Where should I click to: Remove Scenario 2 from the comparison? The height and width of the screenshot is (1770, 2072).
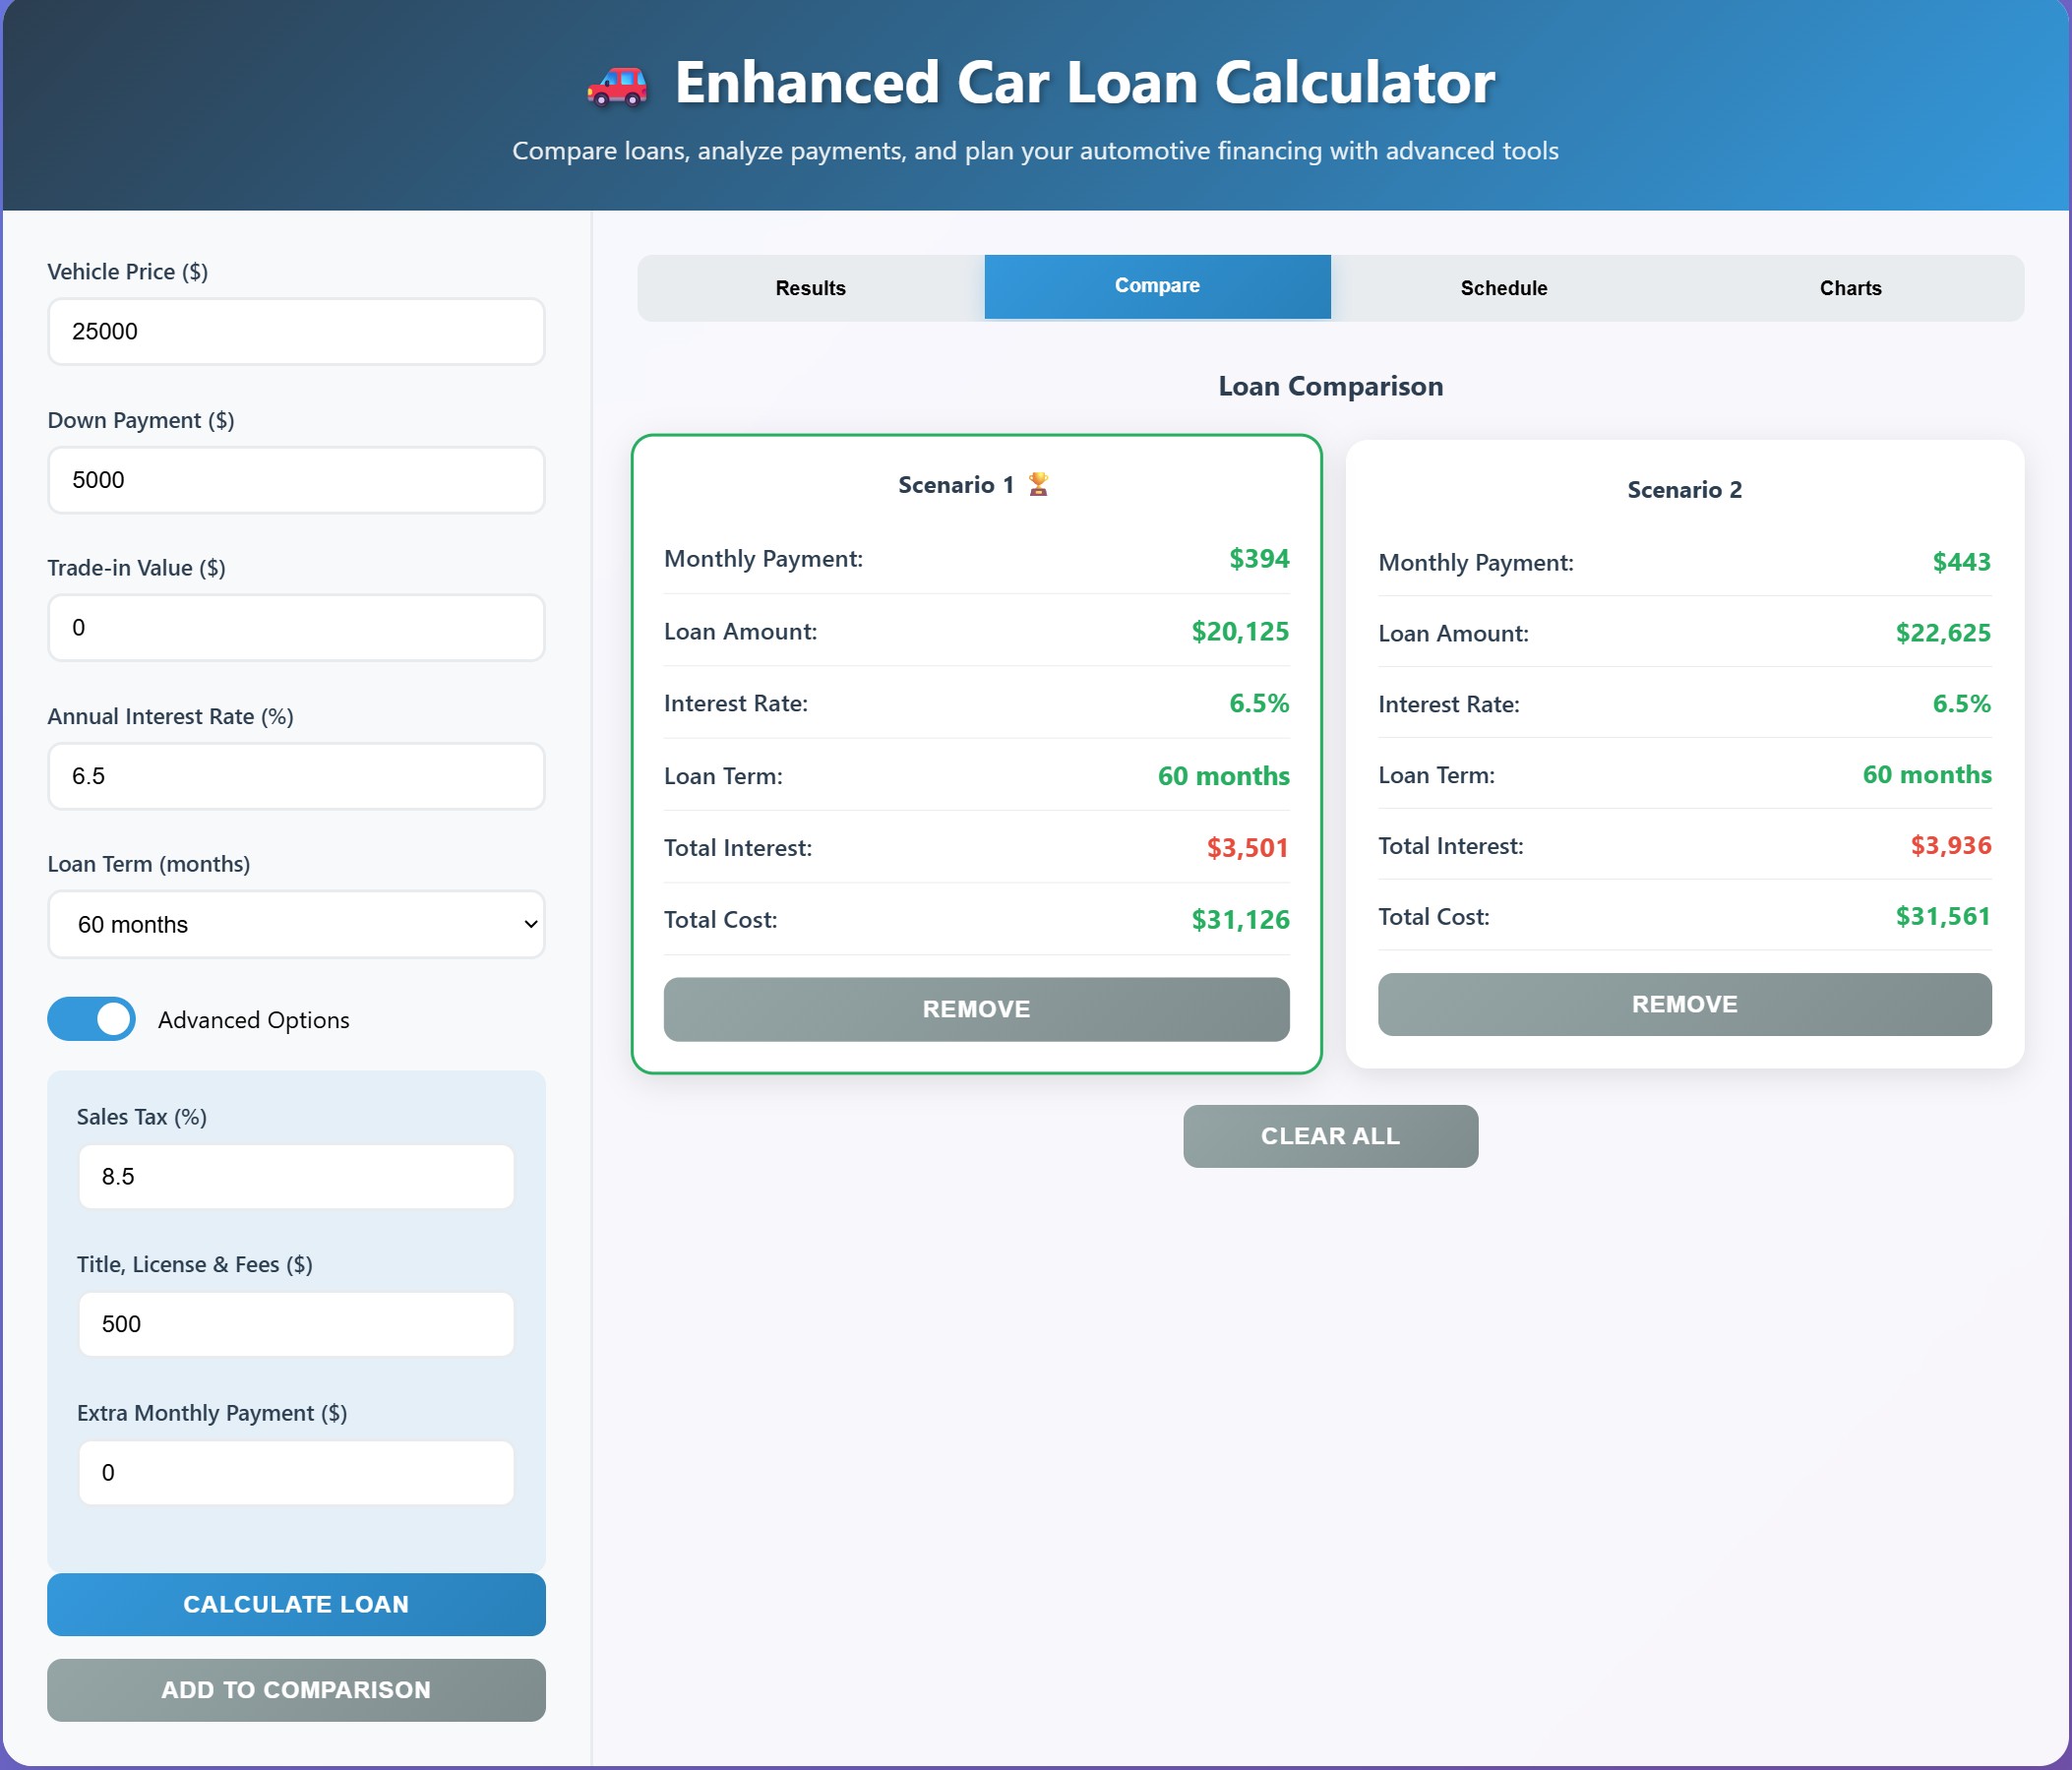(x=1684, y=1004)
